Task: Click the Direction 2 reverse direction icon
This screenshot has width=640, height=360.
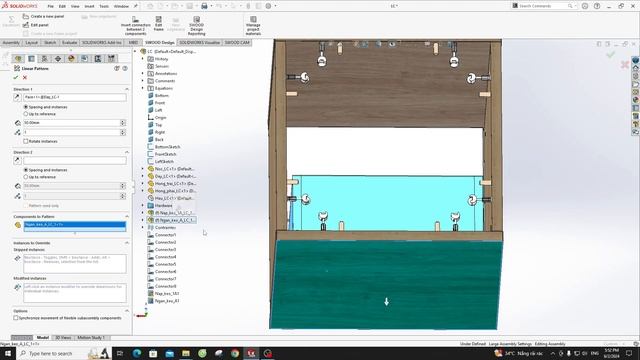Action: point(17,160)
